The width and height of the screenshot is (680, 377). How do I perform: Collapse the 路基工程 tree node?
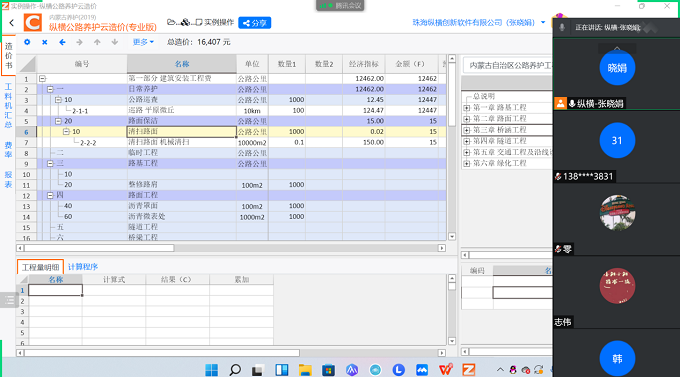click(x=50, y=164)
